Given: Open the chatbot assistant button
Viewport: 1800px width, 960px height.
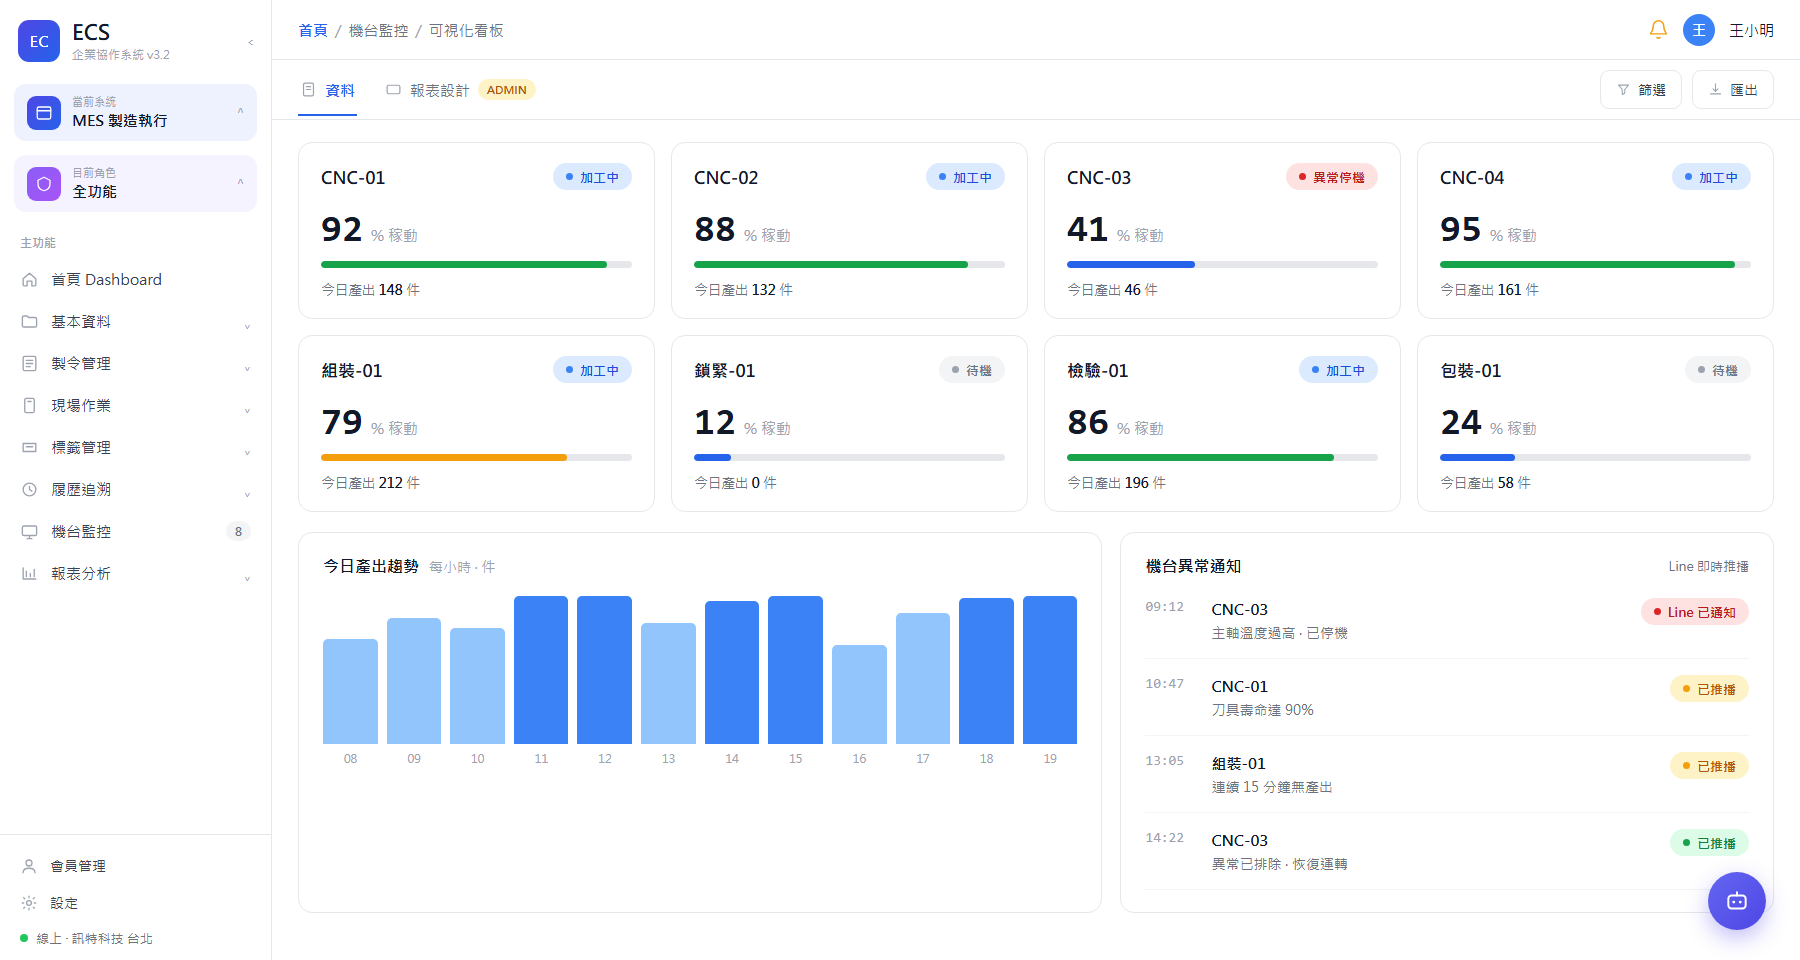Looking at the screenshot, I should point(1737,901).
